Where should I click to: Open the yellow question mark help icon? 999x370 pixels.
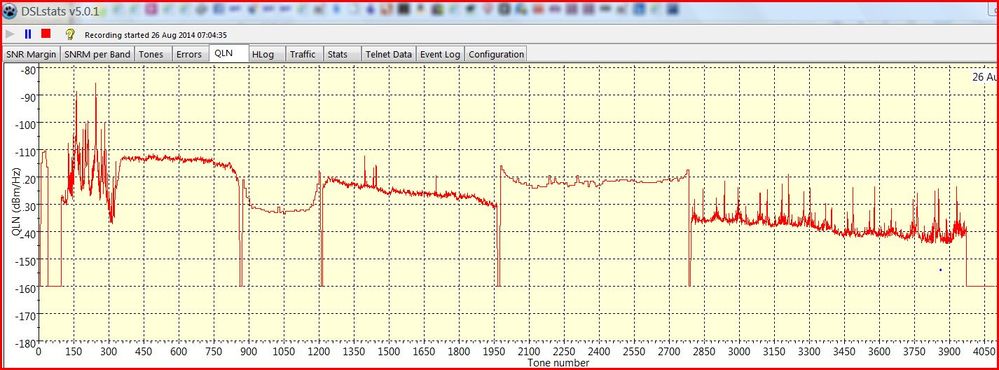tap(71, 34)
